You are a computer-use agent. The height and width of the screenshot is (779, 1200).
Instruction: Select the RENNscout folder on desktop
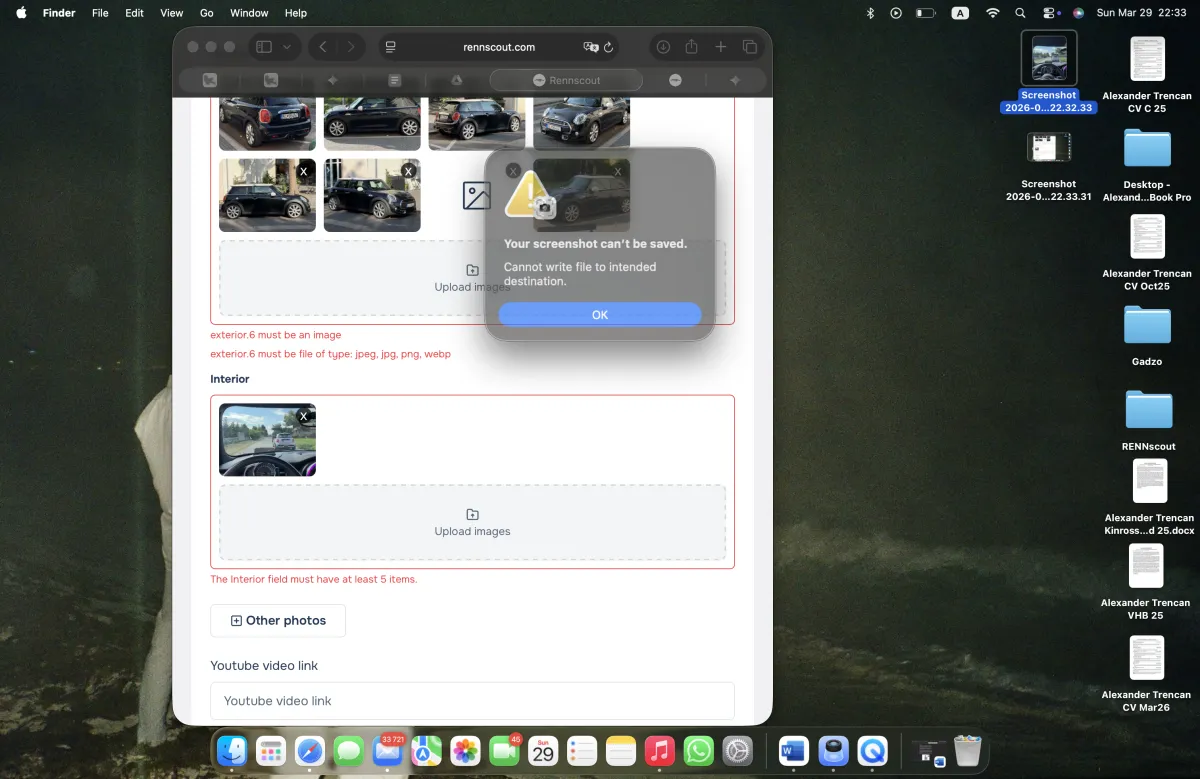pyautogui.click(x=1148, y=411)
